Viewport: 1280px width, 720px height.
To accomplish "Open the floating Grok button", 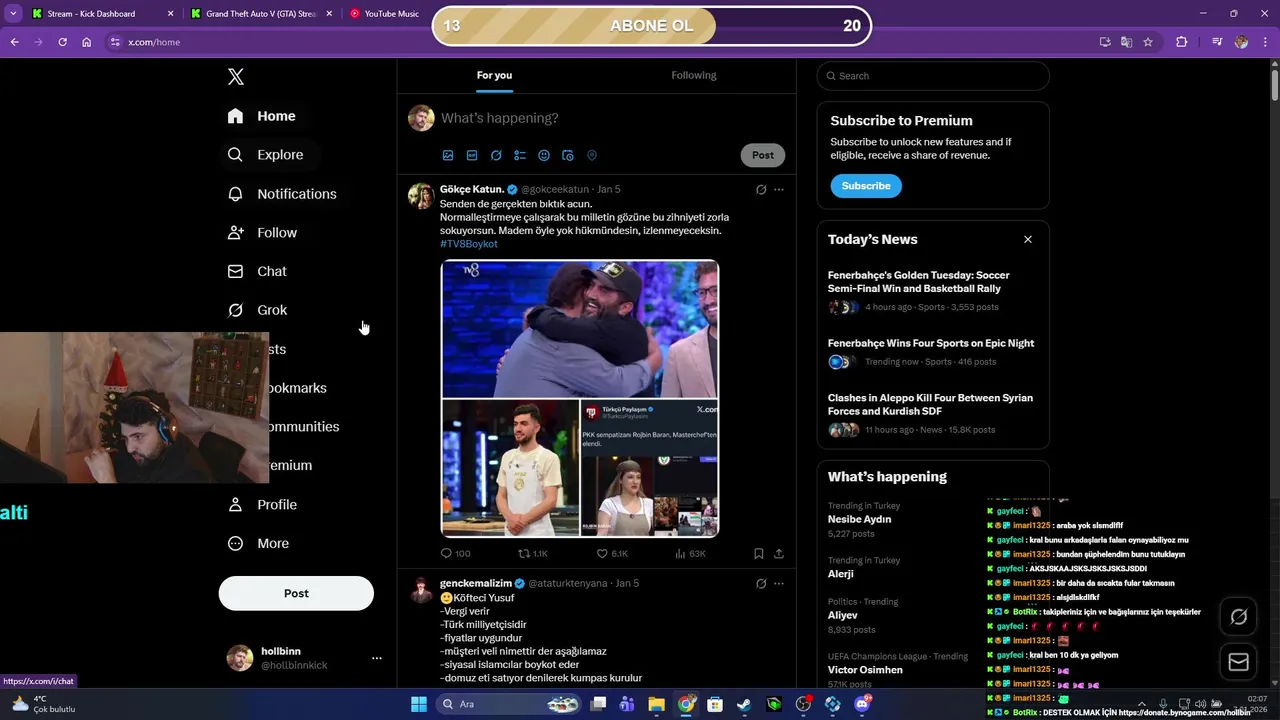I will 1238,617.
